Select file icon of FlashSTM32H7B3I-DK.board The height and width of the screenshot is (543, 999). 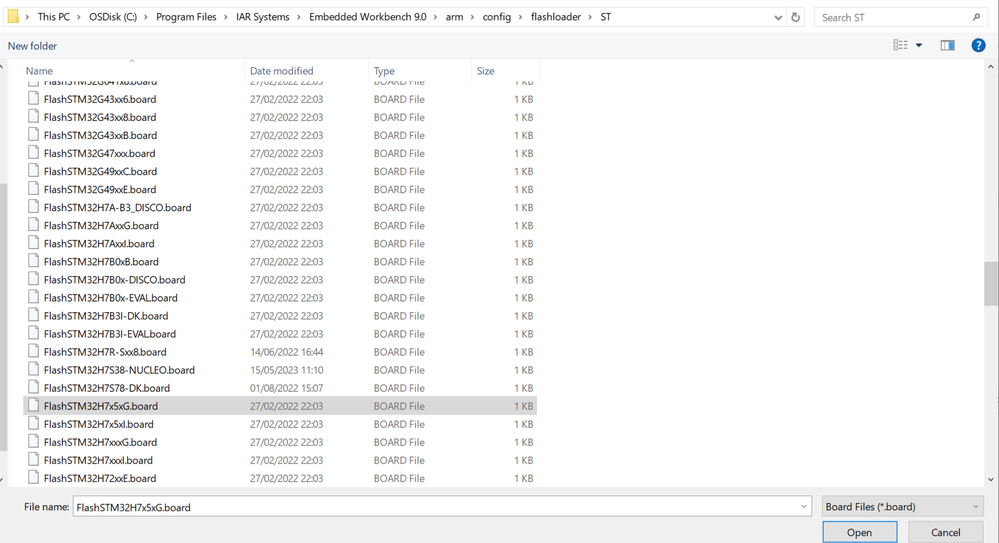33,315
